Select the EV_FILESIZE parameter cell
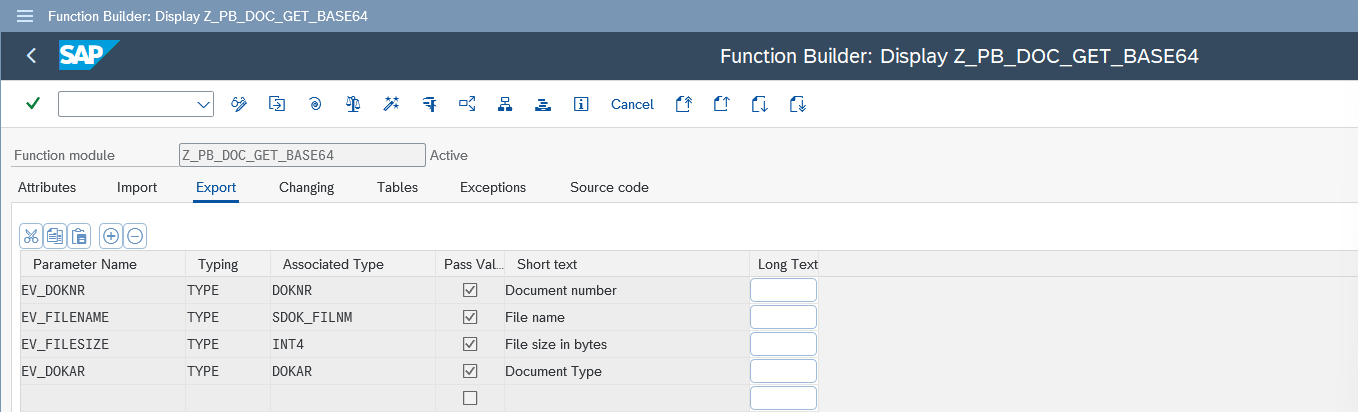Screen dimensions: 1358x412 [x=103, y=344]
